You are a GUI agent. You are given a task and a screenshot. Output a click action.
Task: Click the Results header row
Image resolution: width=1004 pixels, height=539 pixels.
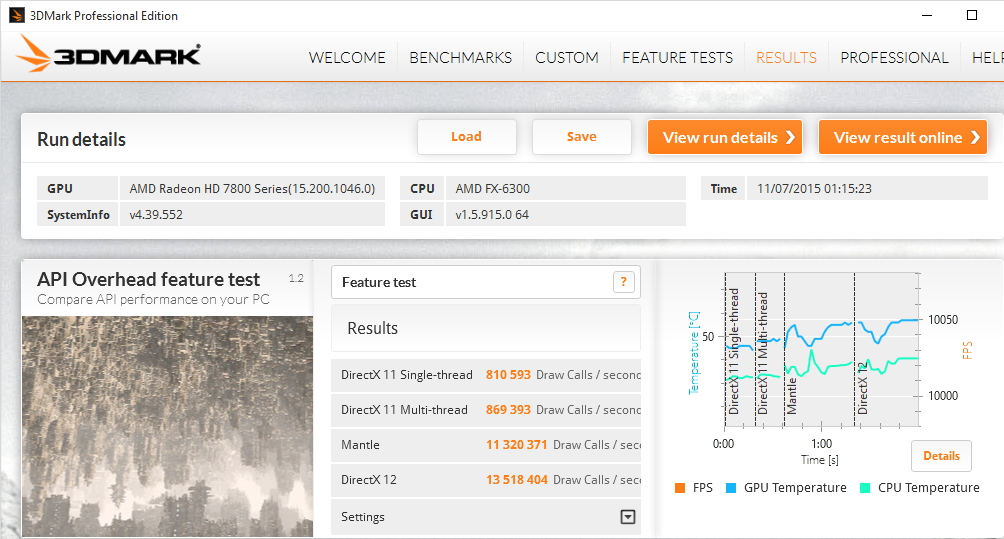[485, 328]
